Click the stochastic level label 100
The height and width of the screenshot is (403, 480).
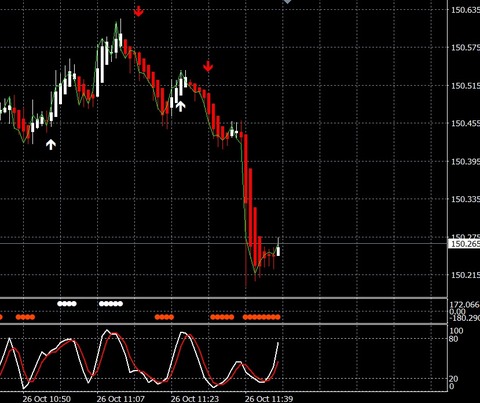coord(456,331)
